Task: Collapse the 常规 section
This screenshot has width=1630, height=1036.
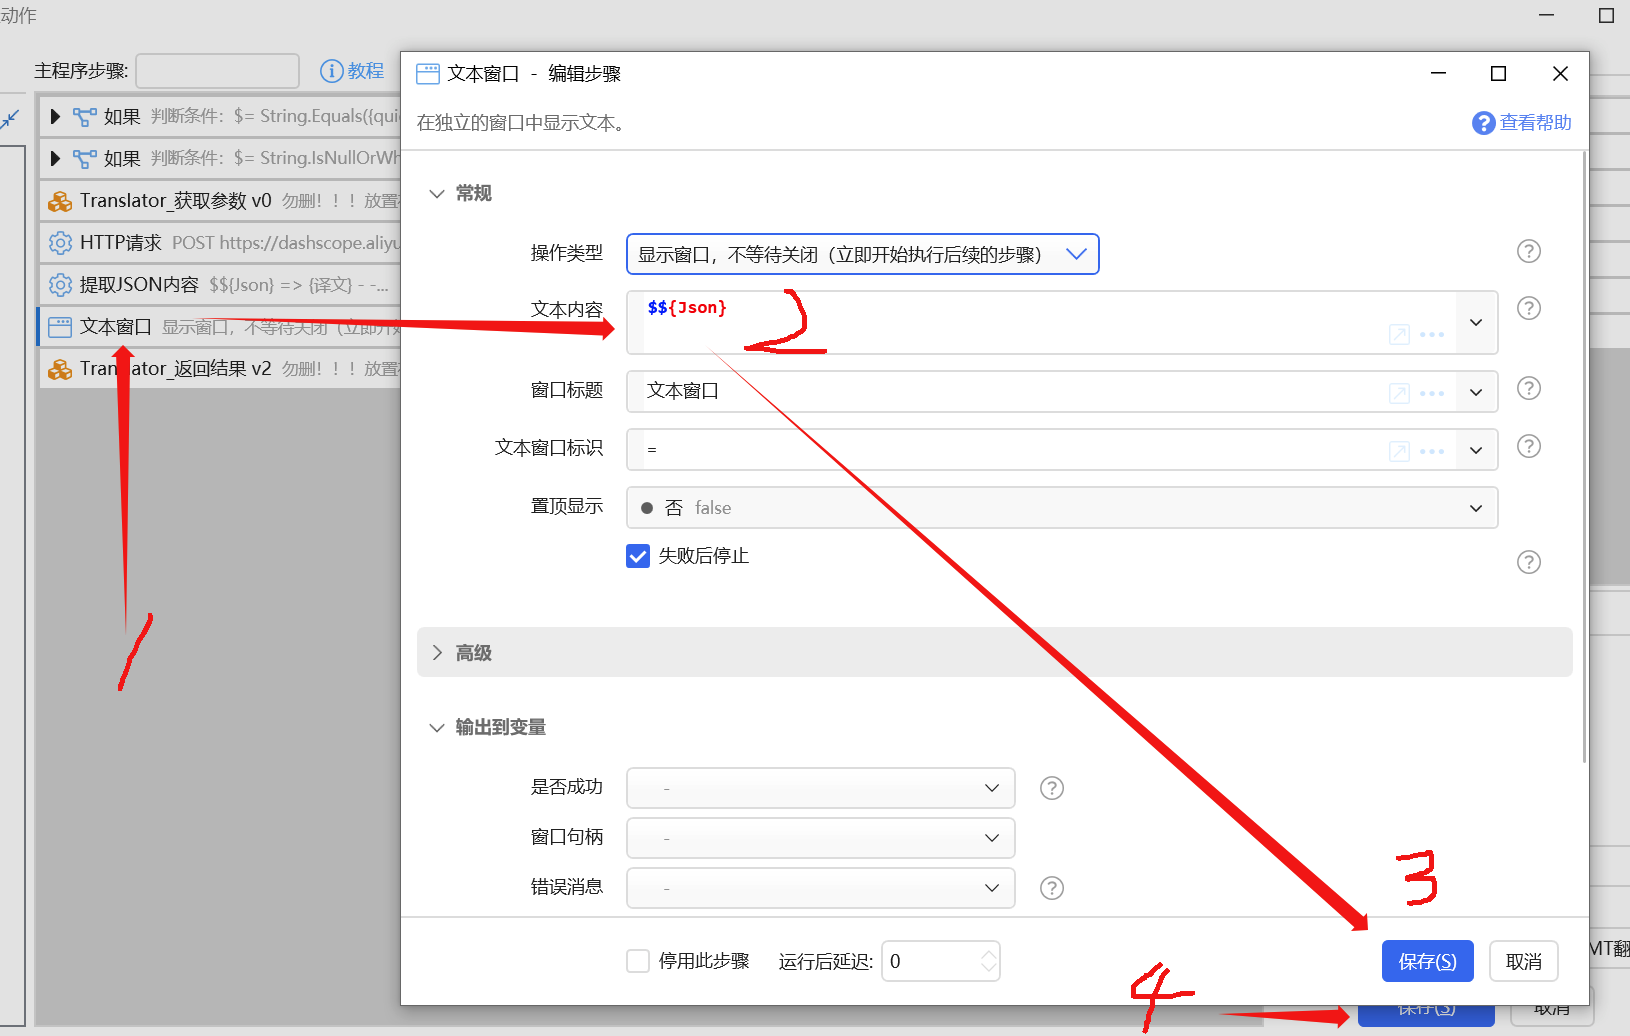Action: [x=437, y=193]
